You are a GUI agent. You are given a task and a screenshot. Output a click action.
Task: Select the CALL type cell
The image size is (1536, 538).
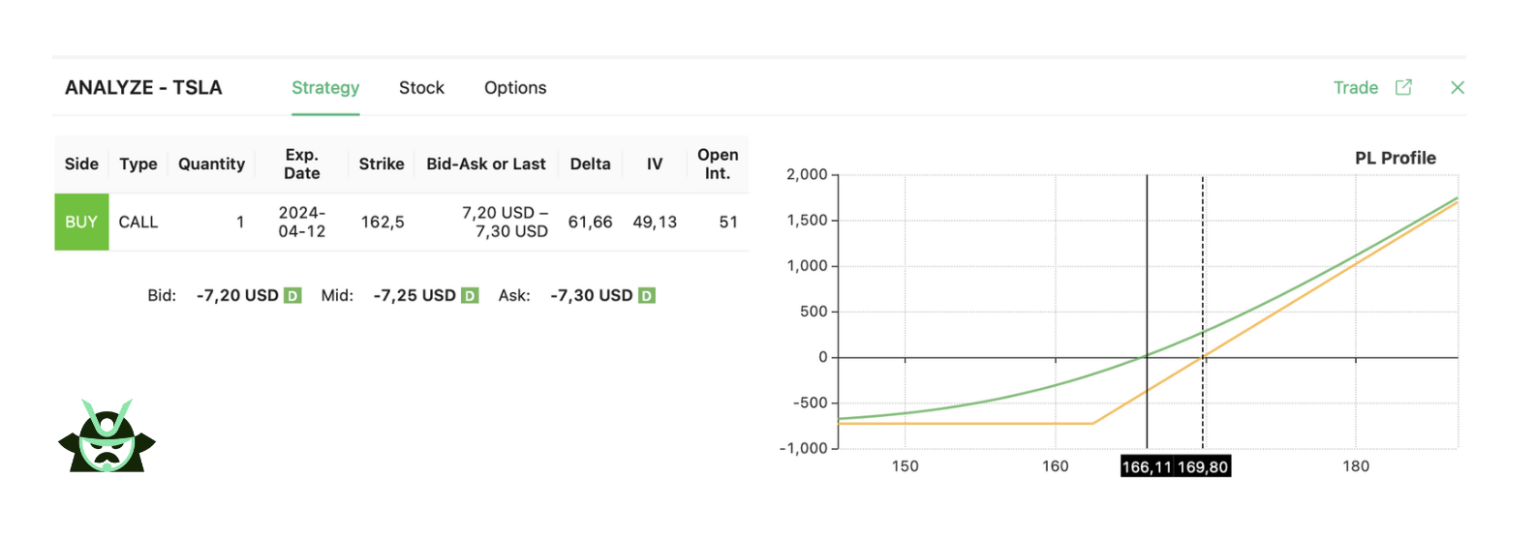[138, 222]
